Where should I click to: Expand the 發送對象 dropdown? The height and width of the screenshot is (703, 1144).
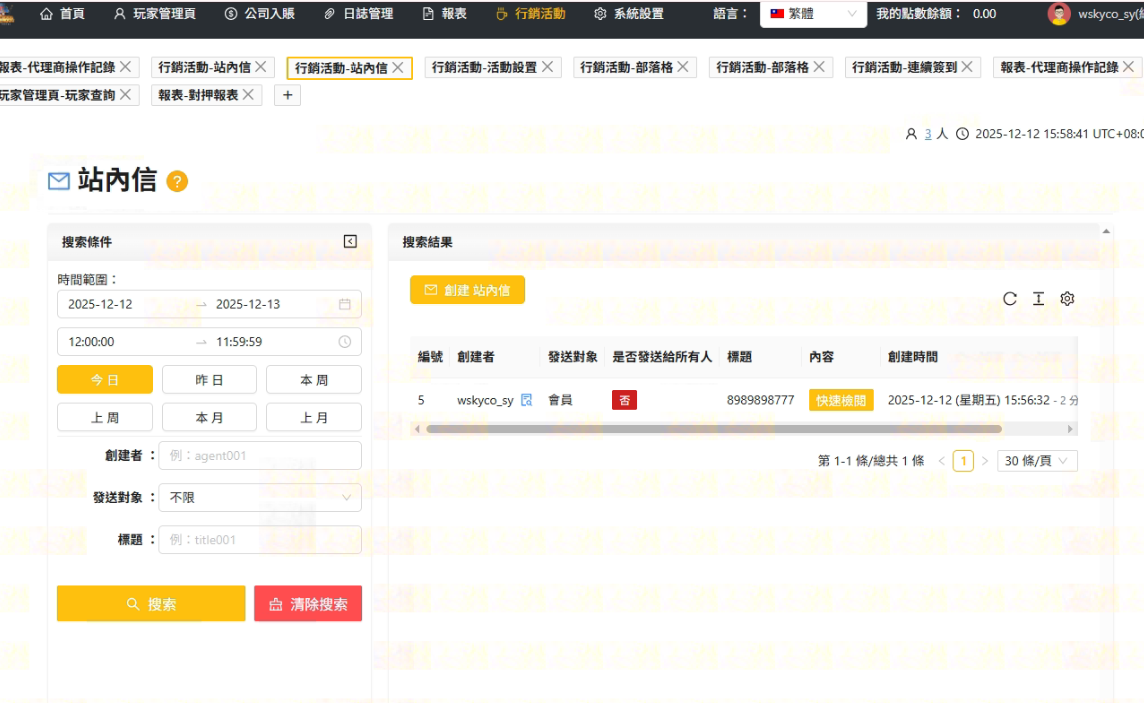pyautogui.click(x=259, y=497)
